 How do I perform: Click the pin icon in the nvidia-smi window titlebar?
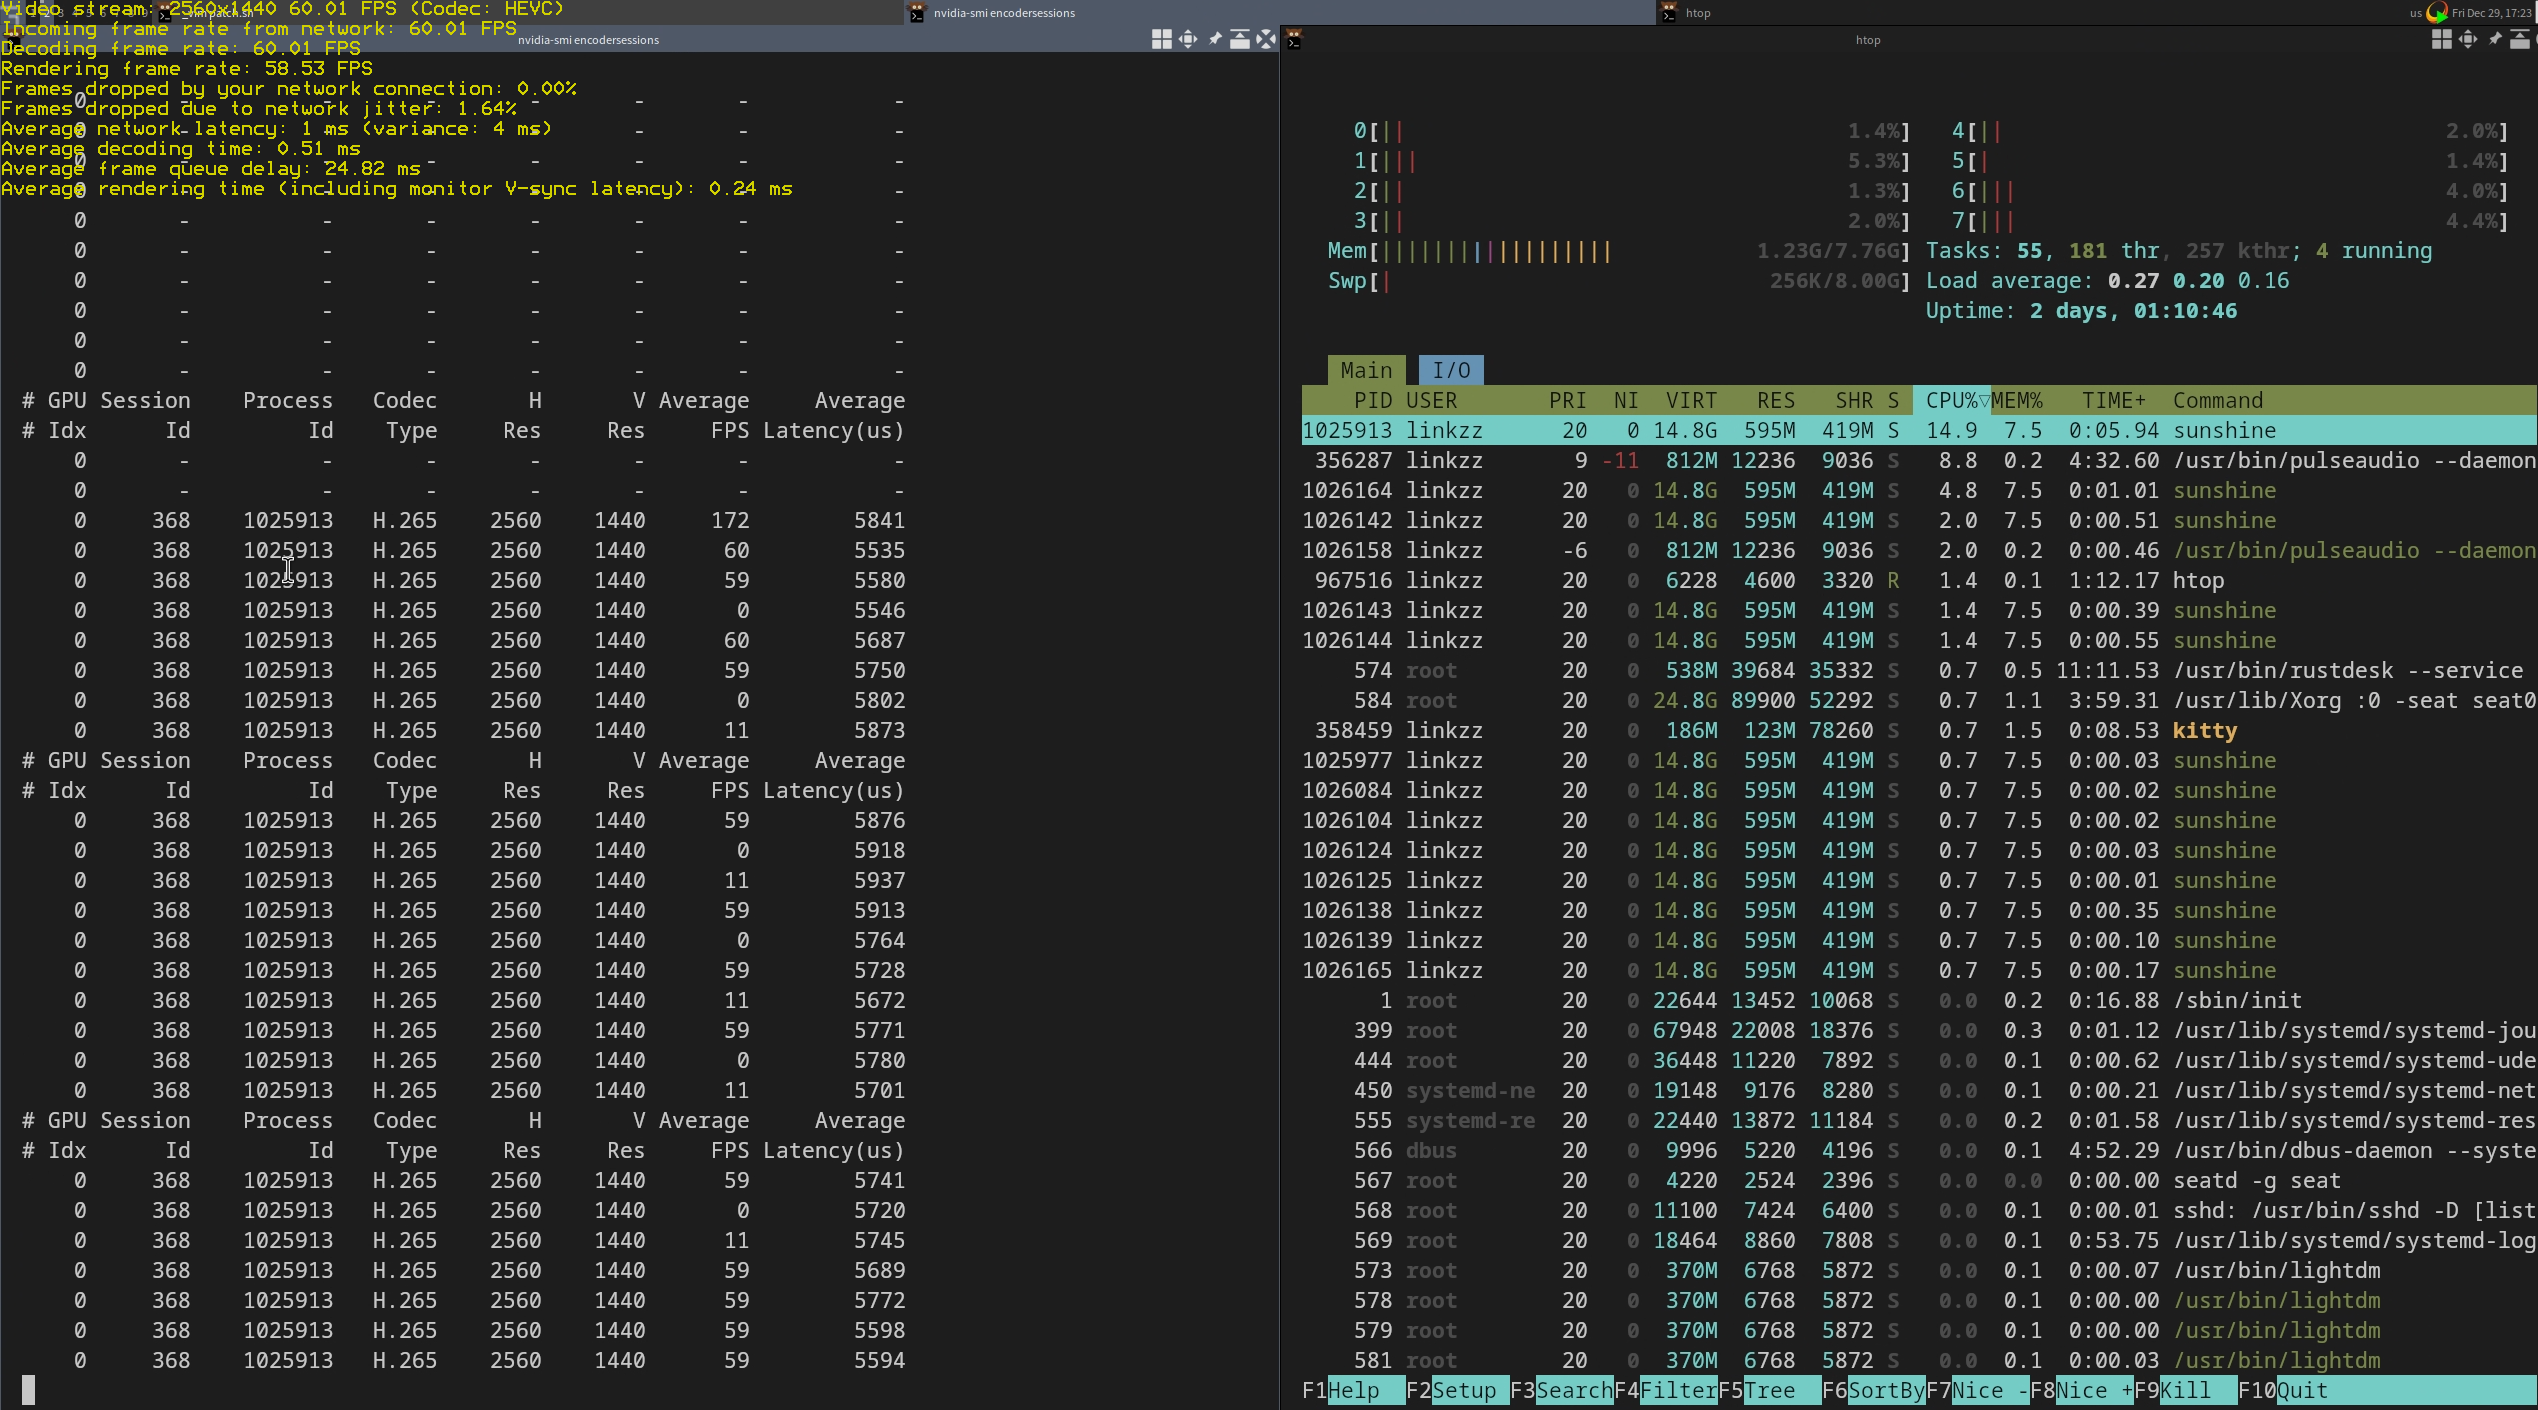pyautogui.click(x=1214, y=39)
